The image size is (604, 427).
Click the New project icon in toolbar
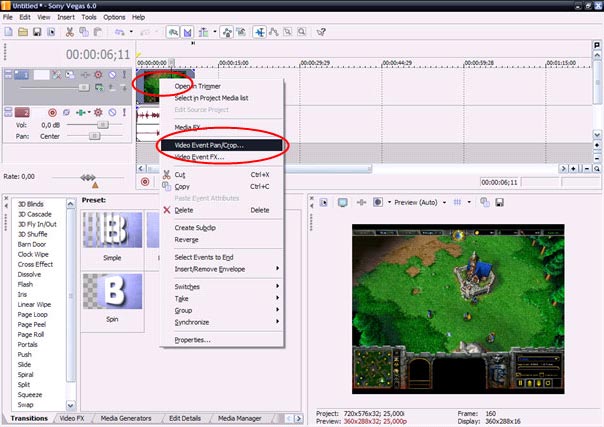point(9,32)
